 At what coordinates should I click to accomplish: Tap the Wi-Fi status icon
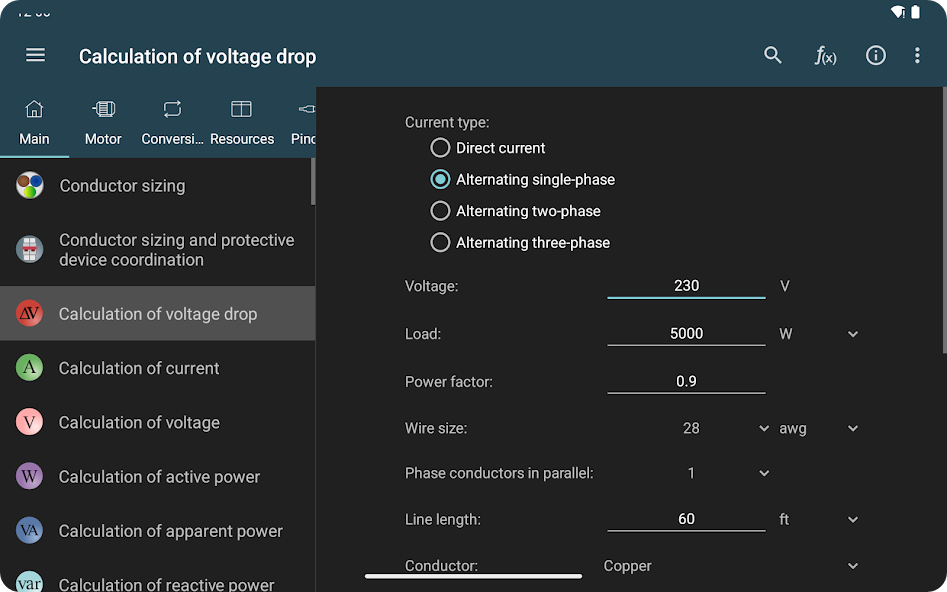coord(897,12)
